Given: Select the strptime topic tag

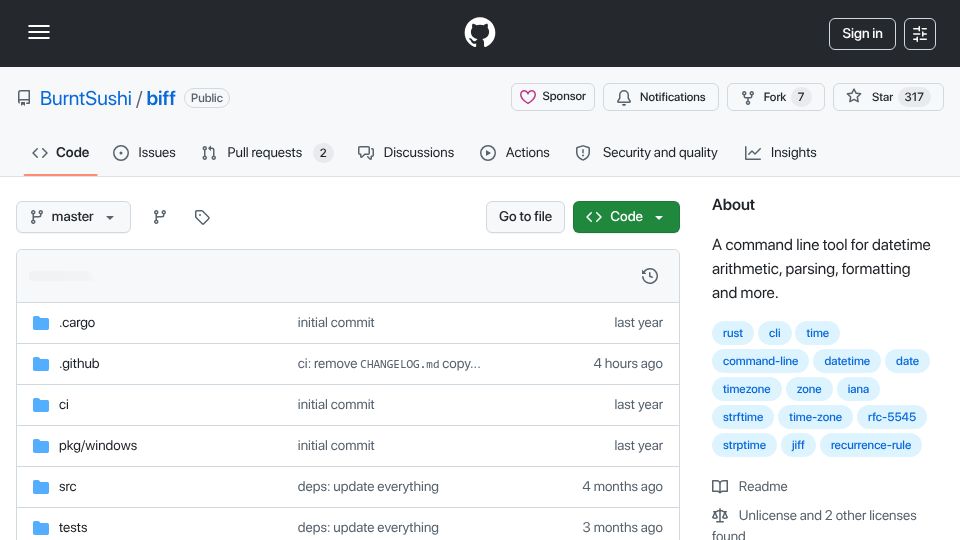Looking at the screenshot, I should point(744,445).
